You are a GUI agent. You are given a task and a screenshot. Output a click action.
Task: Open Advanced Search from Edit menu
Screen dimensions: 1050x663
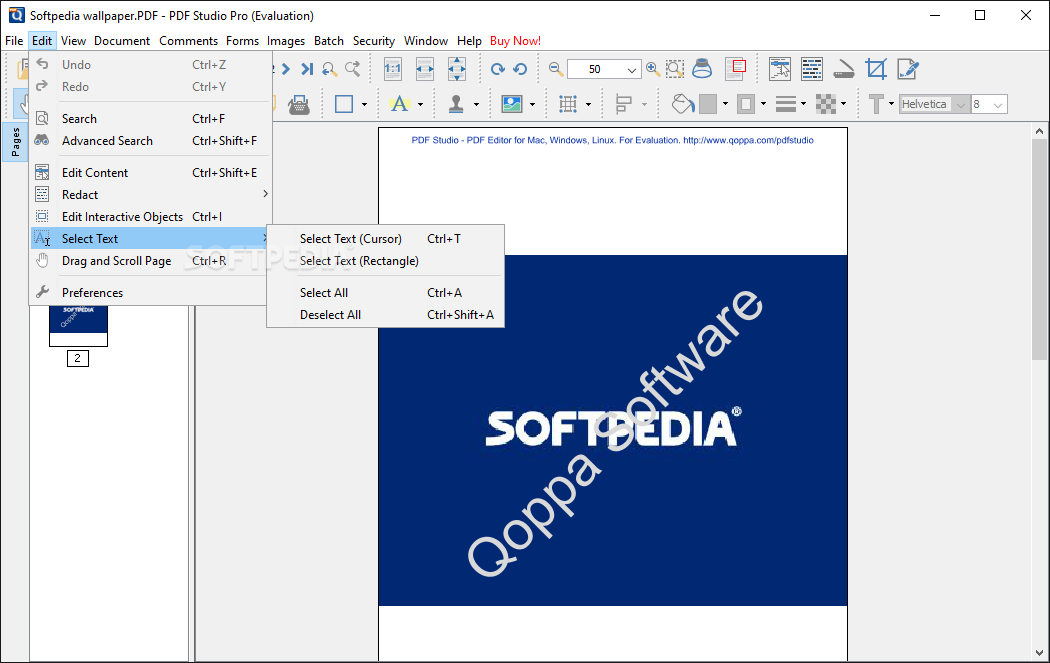click(150, 141)
